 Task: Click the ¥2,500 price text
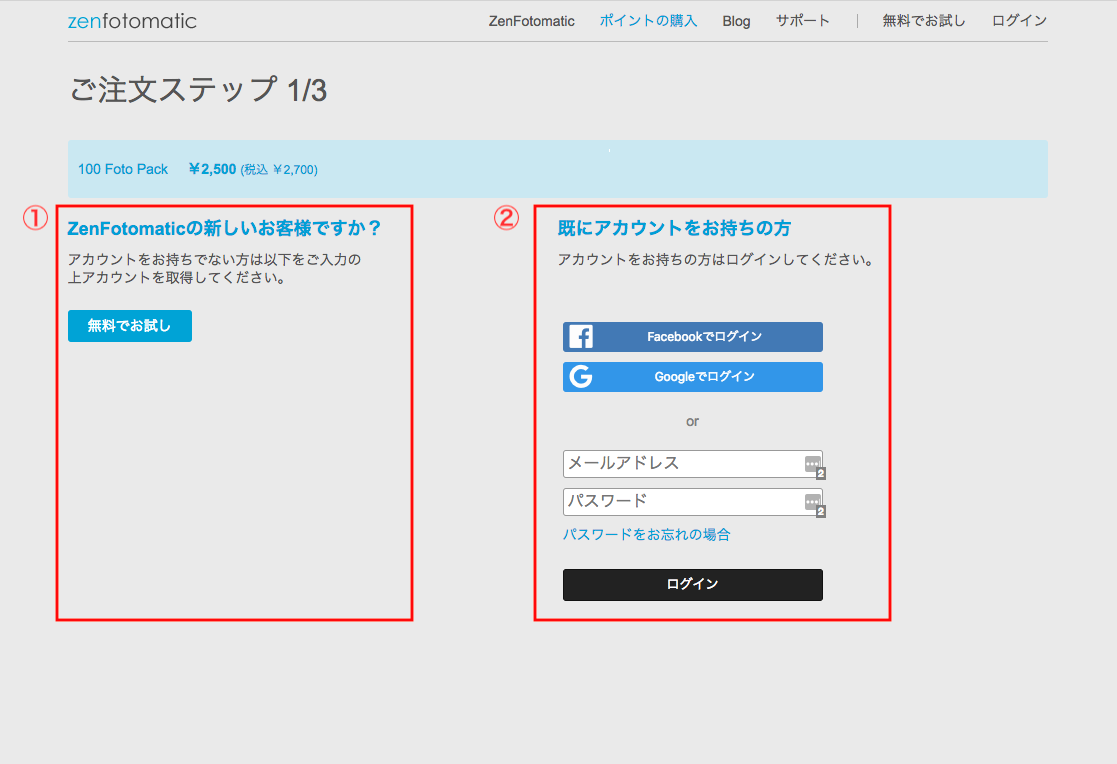212,169
